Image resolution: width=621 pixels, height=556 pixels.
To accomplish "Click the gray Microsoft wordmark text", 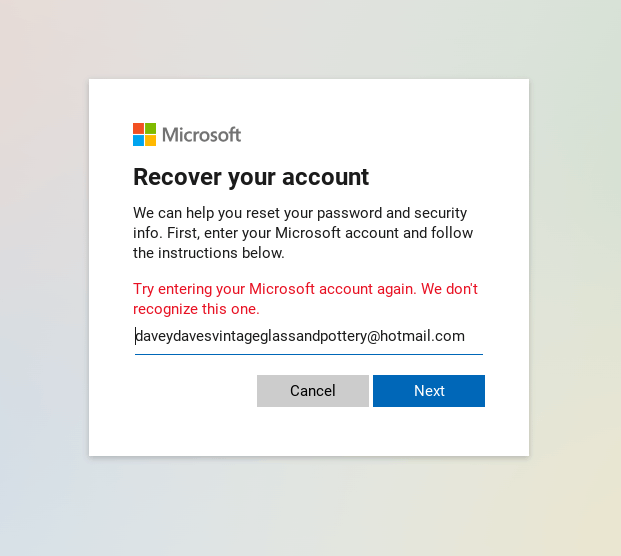I will coord(202,135).
